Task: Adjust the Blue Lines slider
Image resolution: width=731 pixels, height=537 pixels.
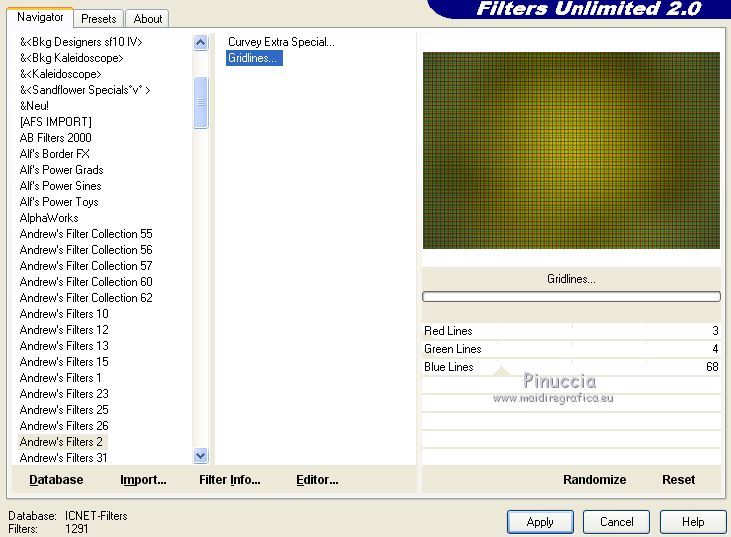Action: click(571, 367)
